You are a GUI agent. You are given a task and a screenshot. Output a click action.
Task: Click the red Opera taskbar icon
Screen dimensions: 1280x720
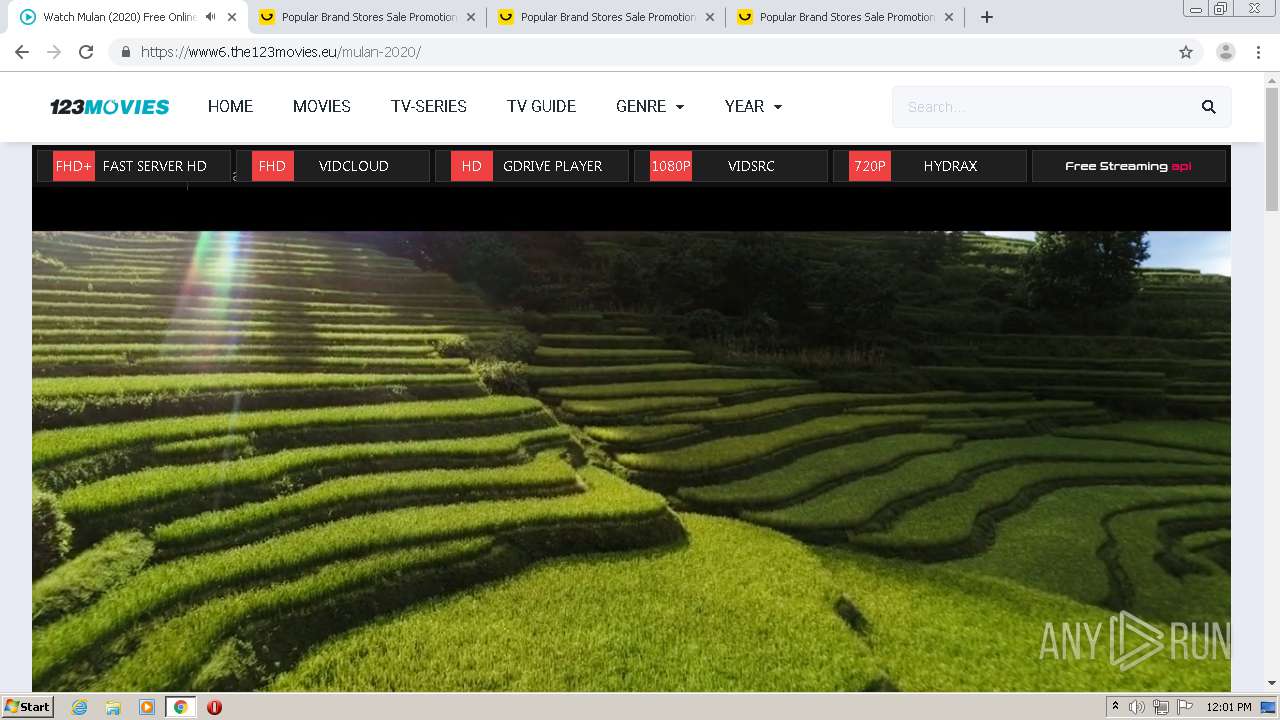[x=214, y=707]
